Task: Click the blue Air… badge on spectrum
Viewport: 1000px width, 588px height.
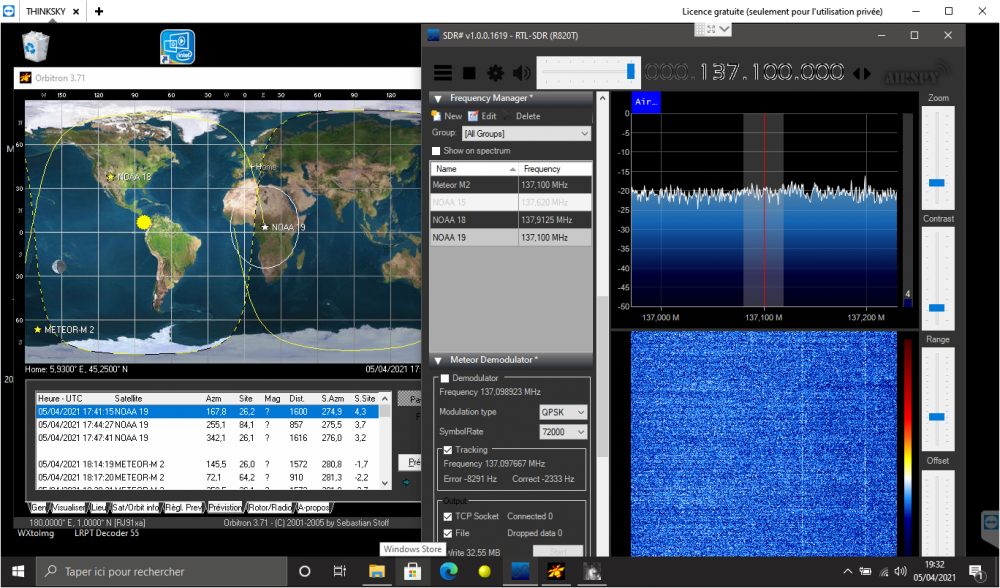Action: pos(646,102)
